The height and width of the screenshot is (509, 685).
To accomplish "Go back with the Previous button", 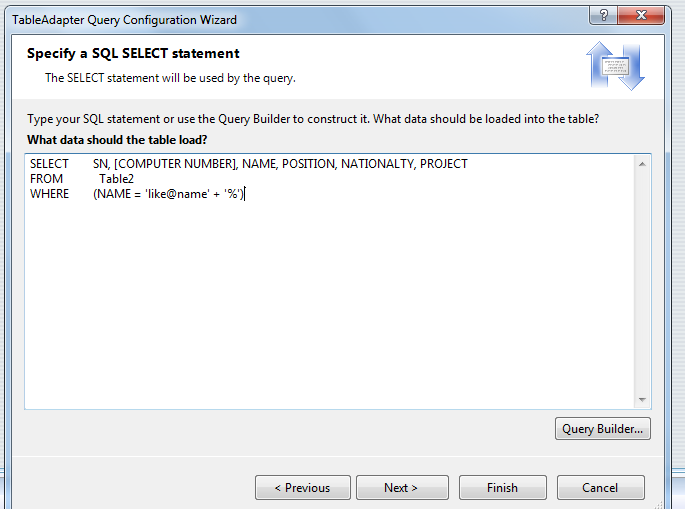I will [x=302, y=488].
